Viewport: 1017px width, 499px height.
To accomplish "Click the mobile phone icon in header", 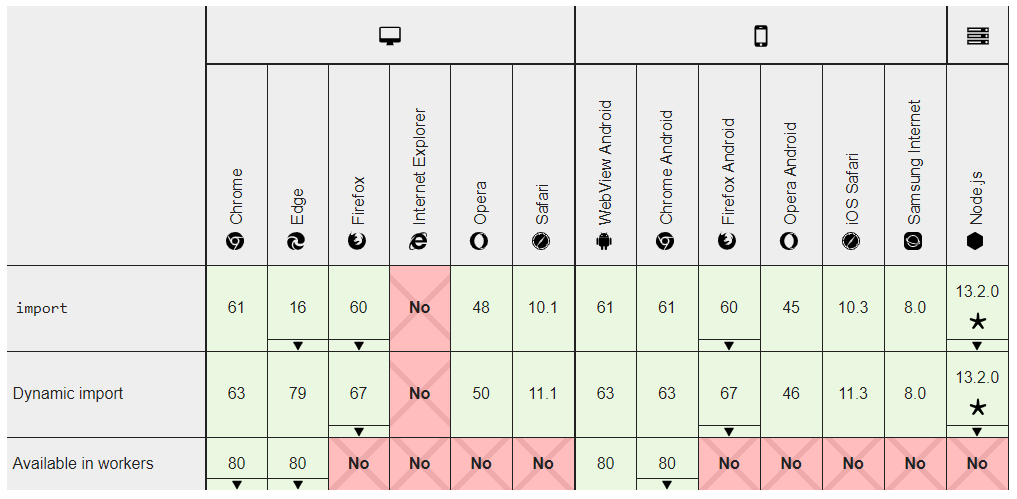I will 760,36.
